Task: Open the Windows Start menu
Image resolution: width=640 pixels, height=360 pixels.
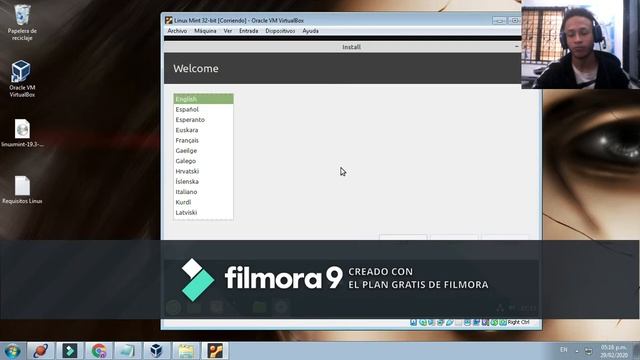Action: [x=13, y=351]
